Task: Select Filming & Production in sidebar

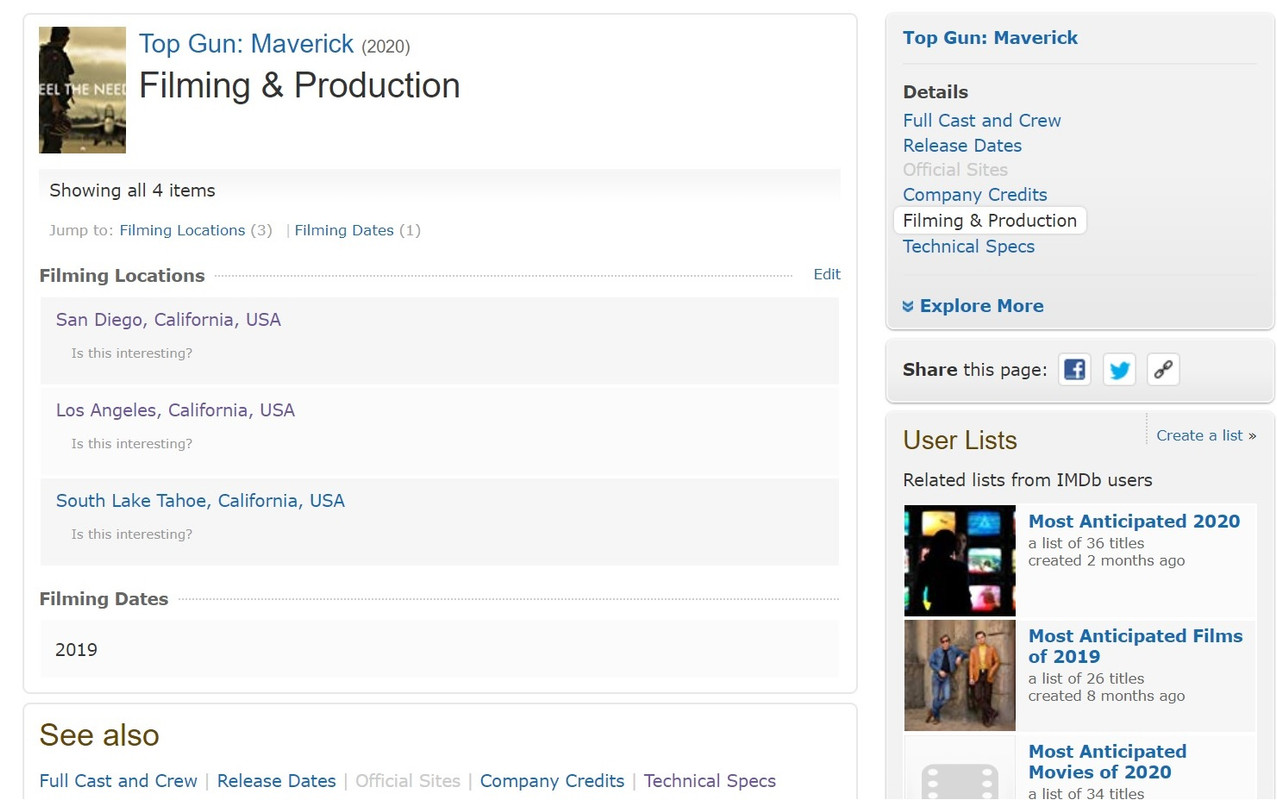Action: (x=990, y=221)
